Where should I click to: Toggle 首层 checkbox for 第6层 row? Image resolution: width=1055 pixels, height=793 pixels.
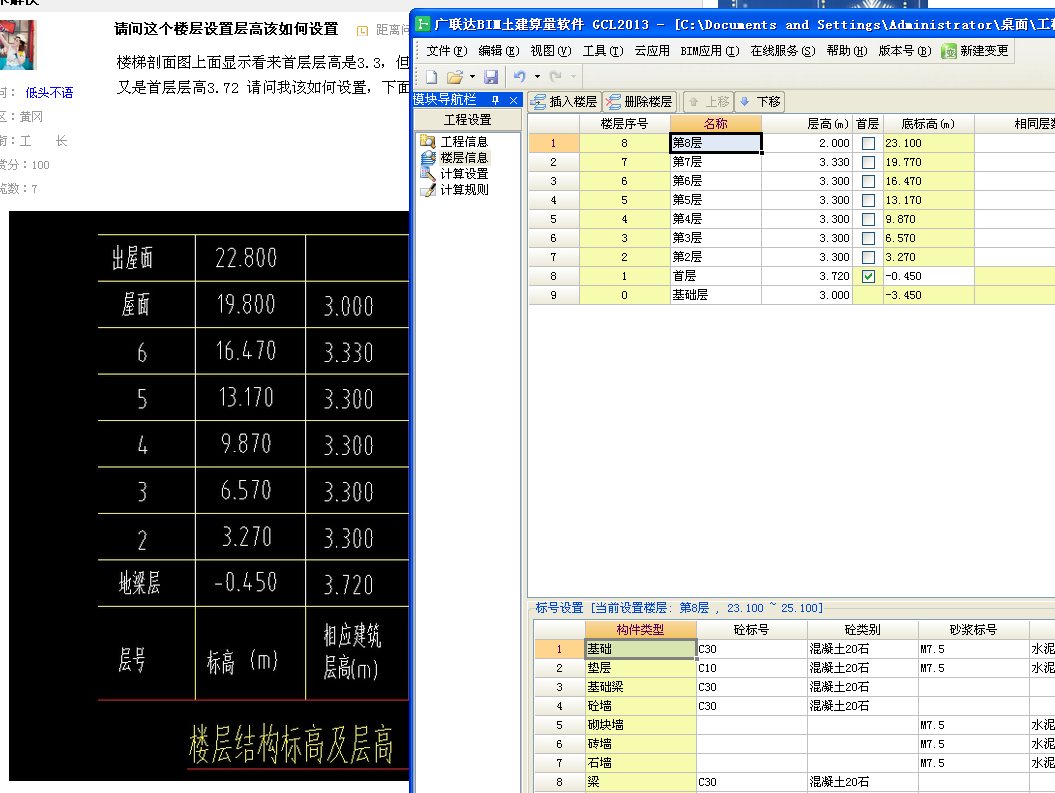point(868,181)
